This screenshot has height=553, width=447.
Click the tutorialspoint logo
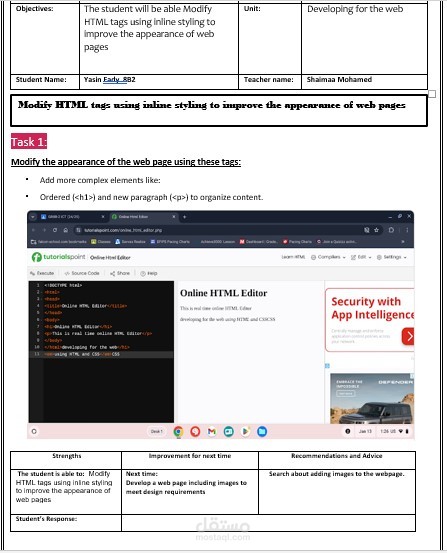(59, 257)
